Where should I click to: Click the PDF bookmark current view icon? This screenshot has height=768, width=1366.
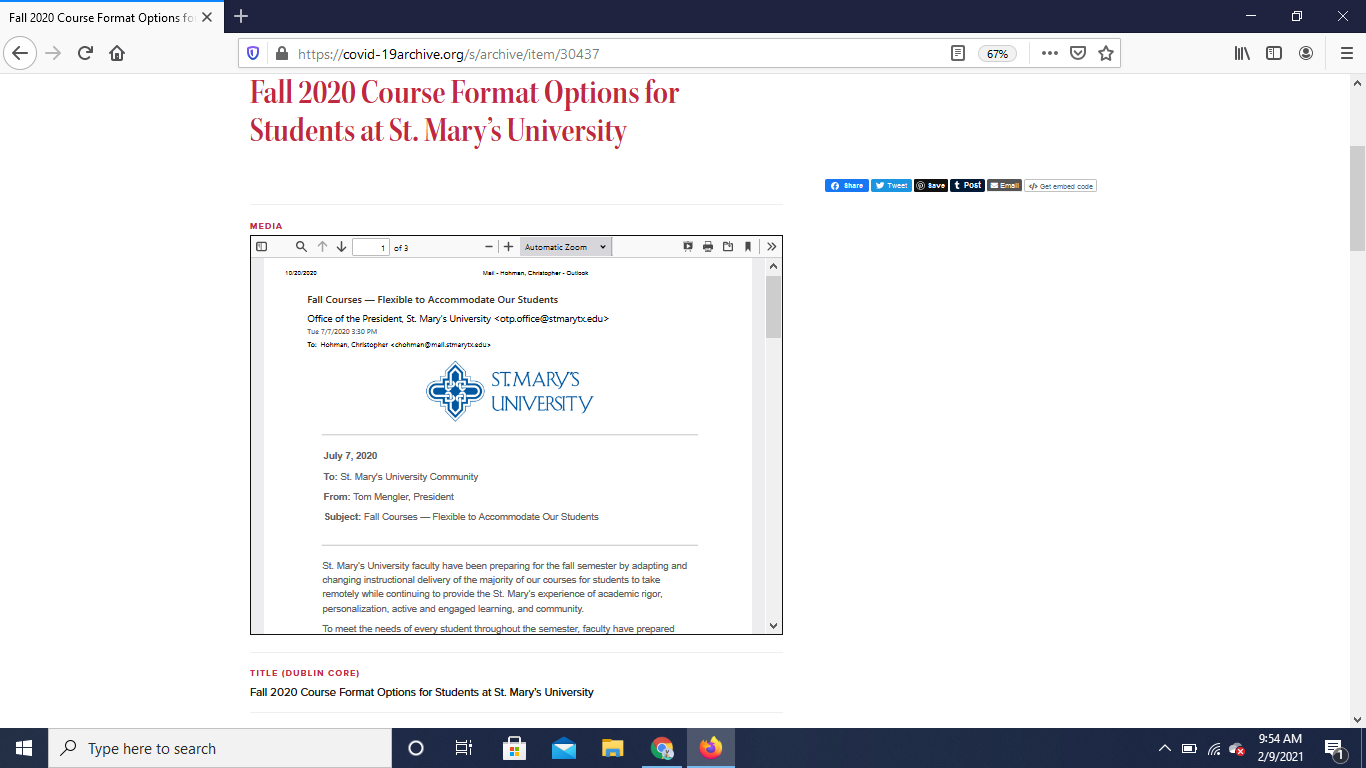(x=748, y=247)
